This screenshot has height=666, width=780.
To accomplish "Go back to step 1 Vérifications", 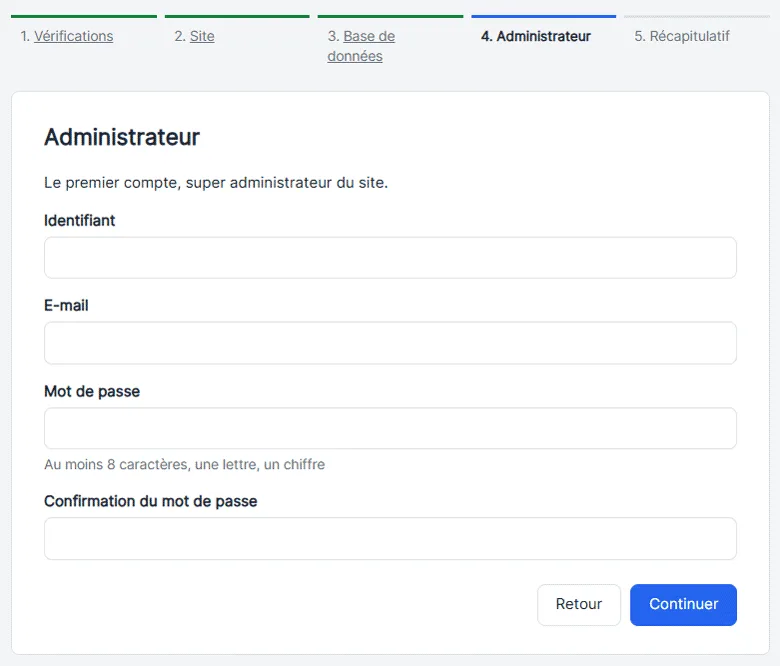I will point(74,36).
